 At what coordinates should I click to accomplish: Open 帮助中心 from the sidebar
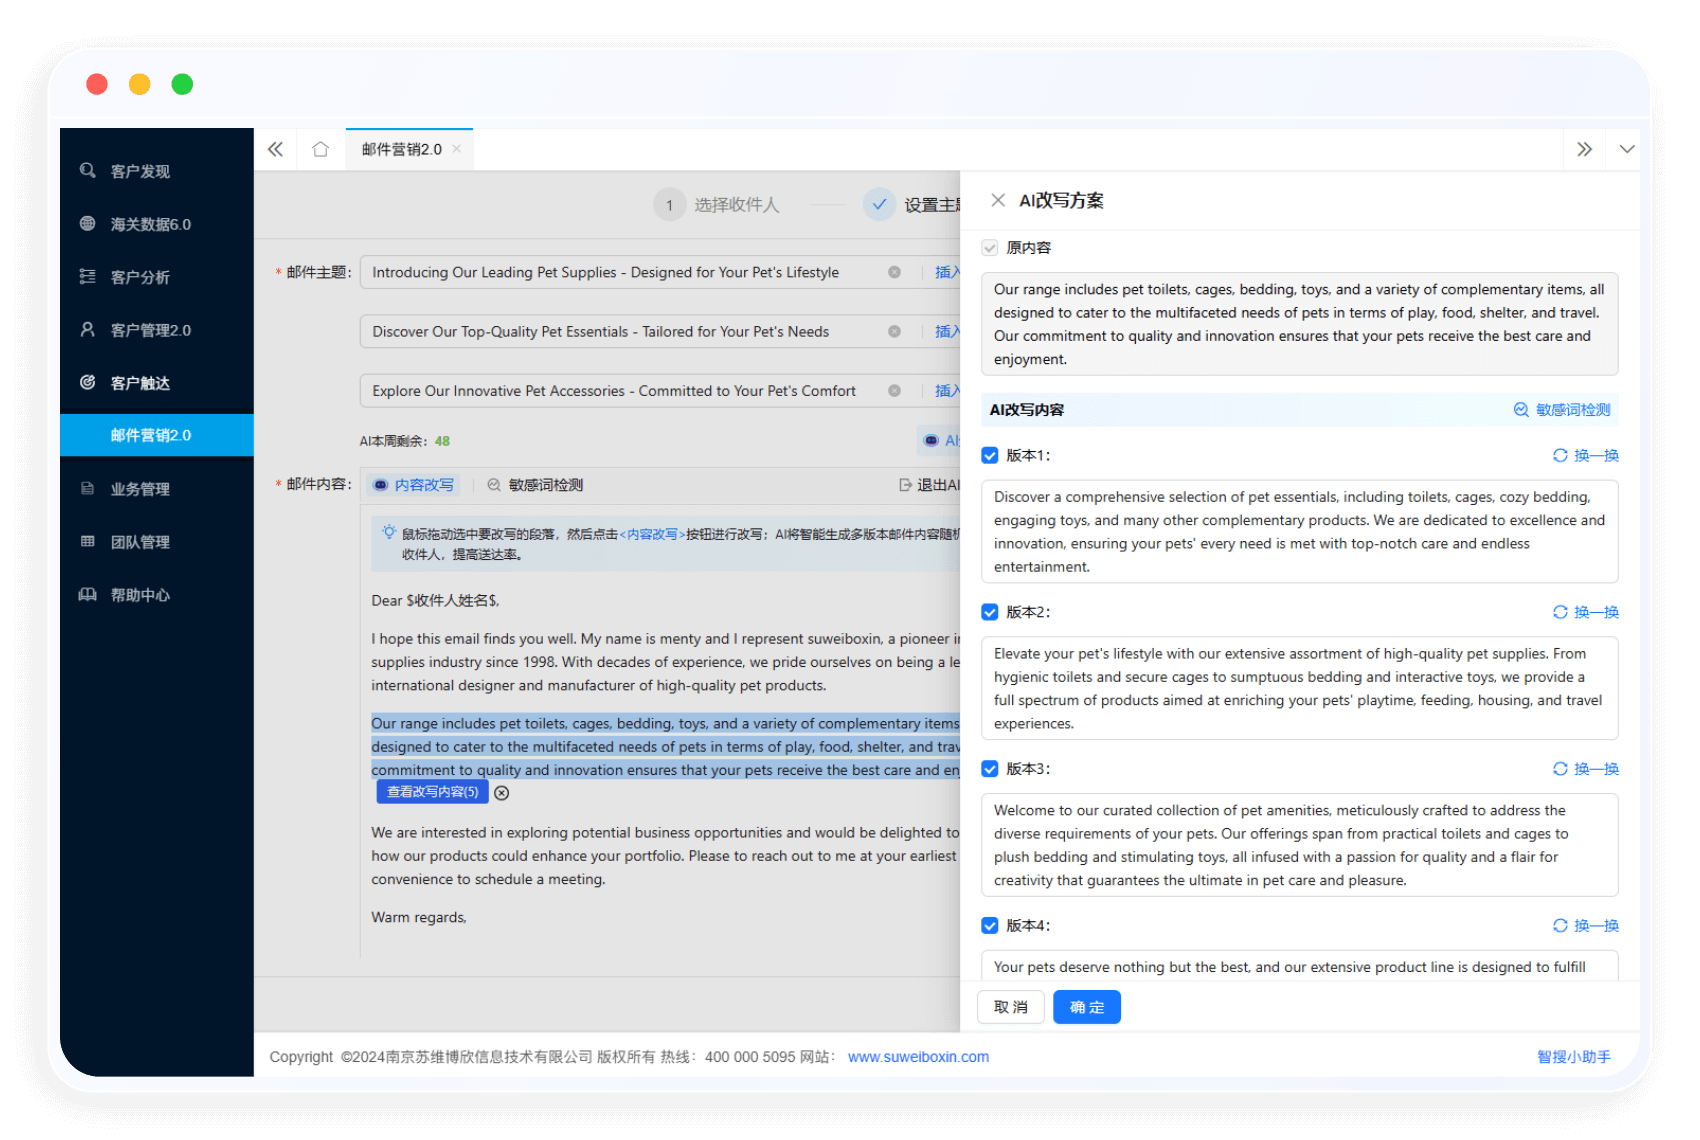(x=140, y=595)
